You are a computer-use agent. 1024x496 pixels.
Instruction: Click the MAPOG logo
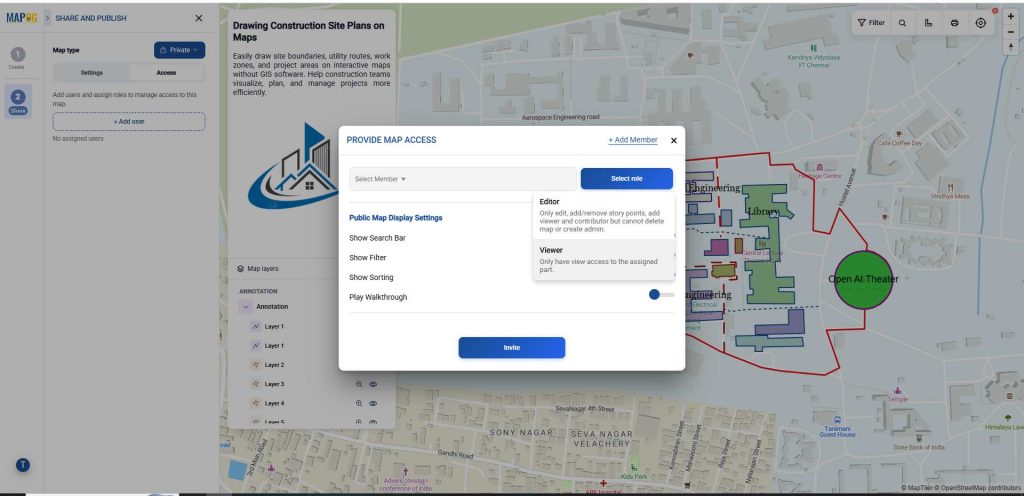[x=22, y=18]
